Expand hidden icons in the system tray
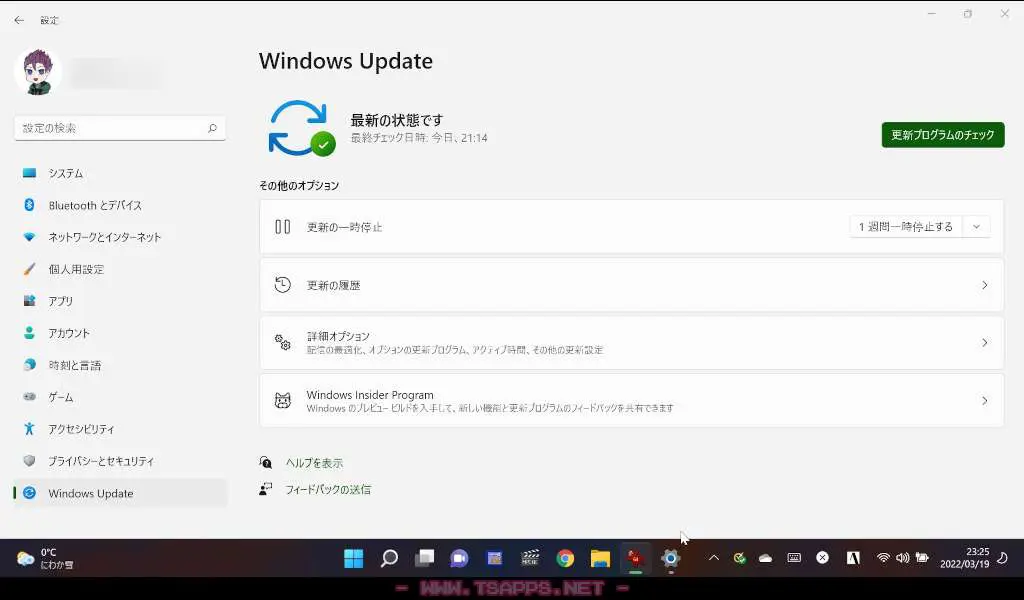Screen dimensions: 1024x600 click(713, 559)
